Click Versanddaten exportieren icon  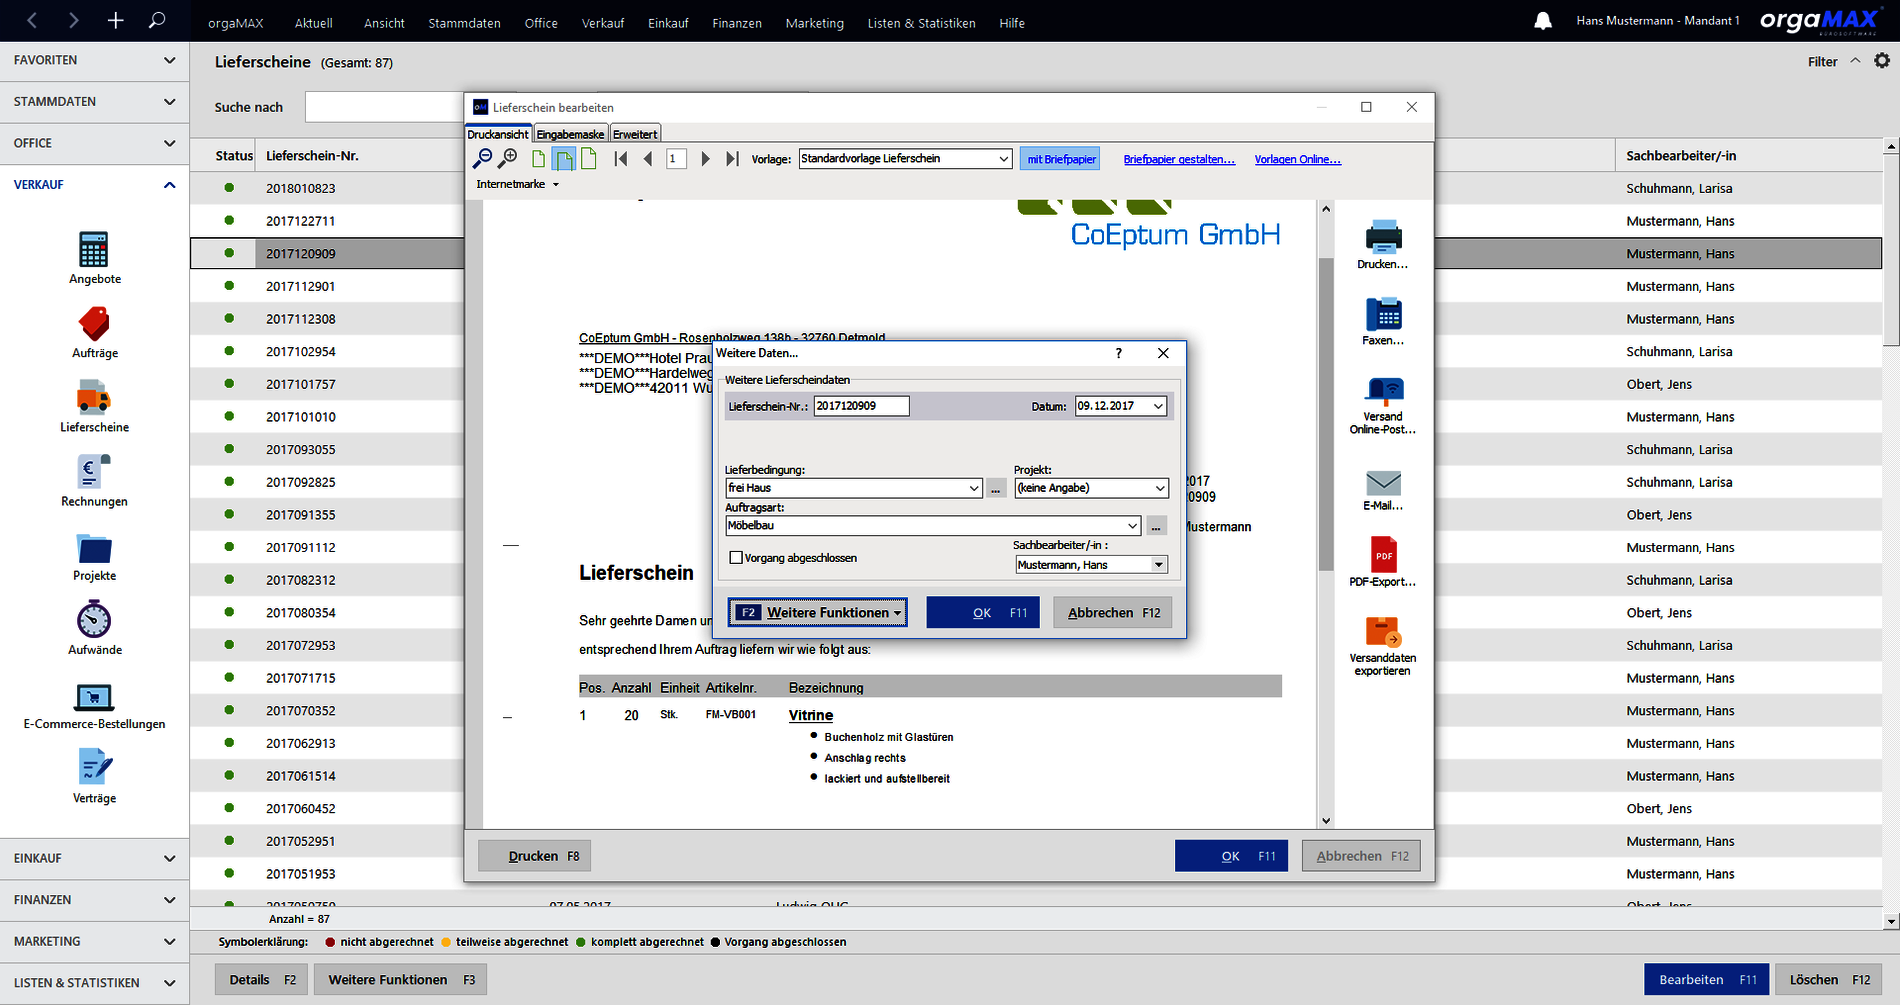1383,632
